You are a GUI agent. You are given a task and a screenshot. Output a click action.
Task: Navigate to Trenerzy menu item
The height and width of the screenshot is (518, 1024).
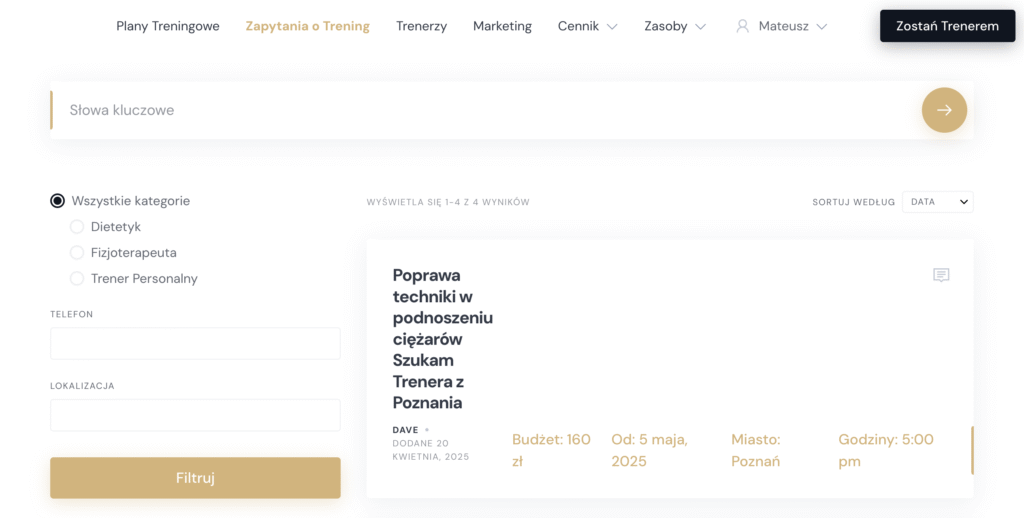[x=421, y=26]
